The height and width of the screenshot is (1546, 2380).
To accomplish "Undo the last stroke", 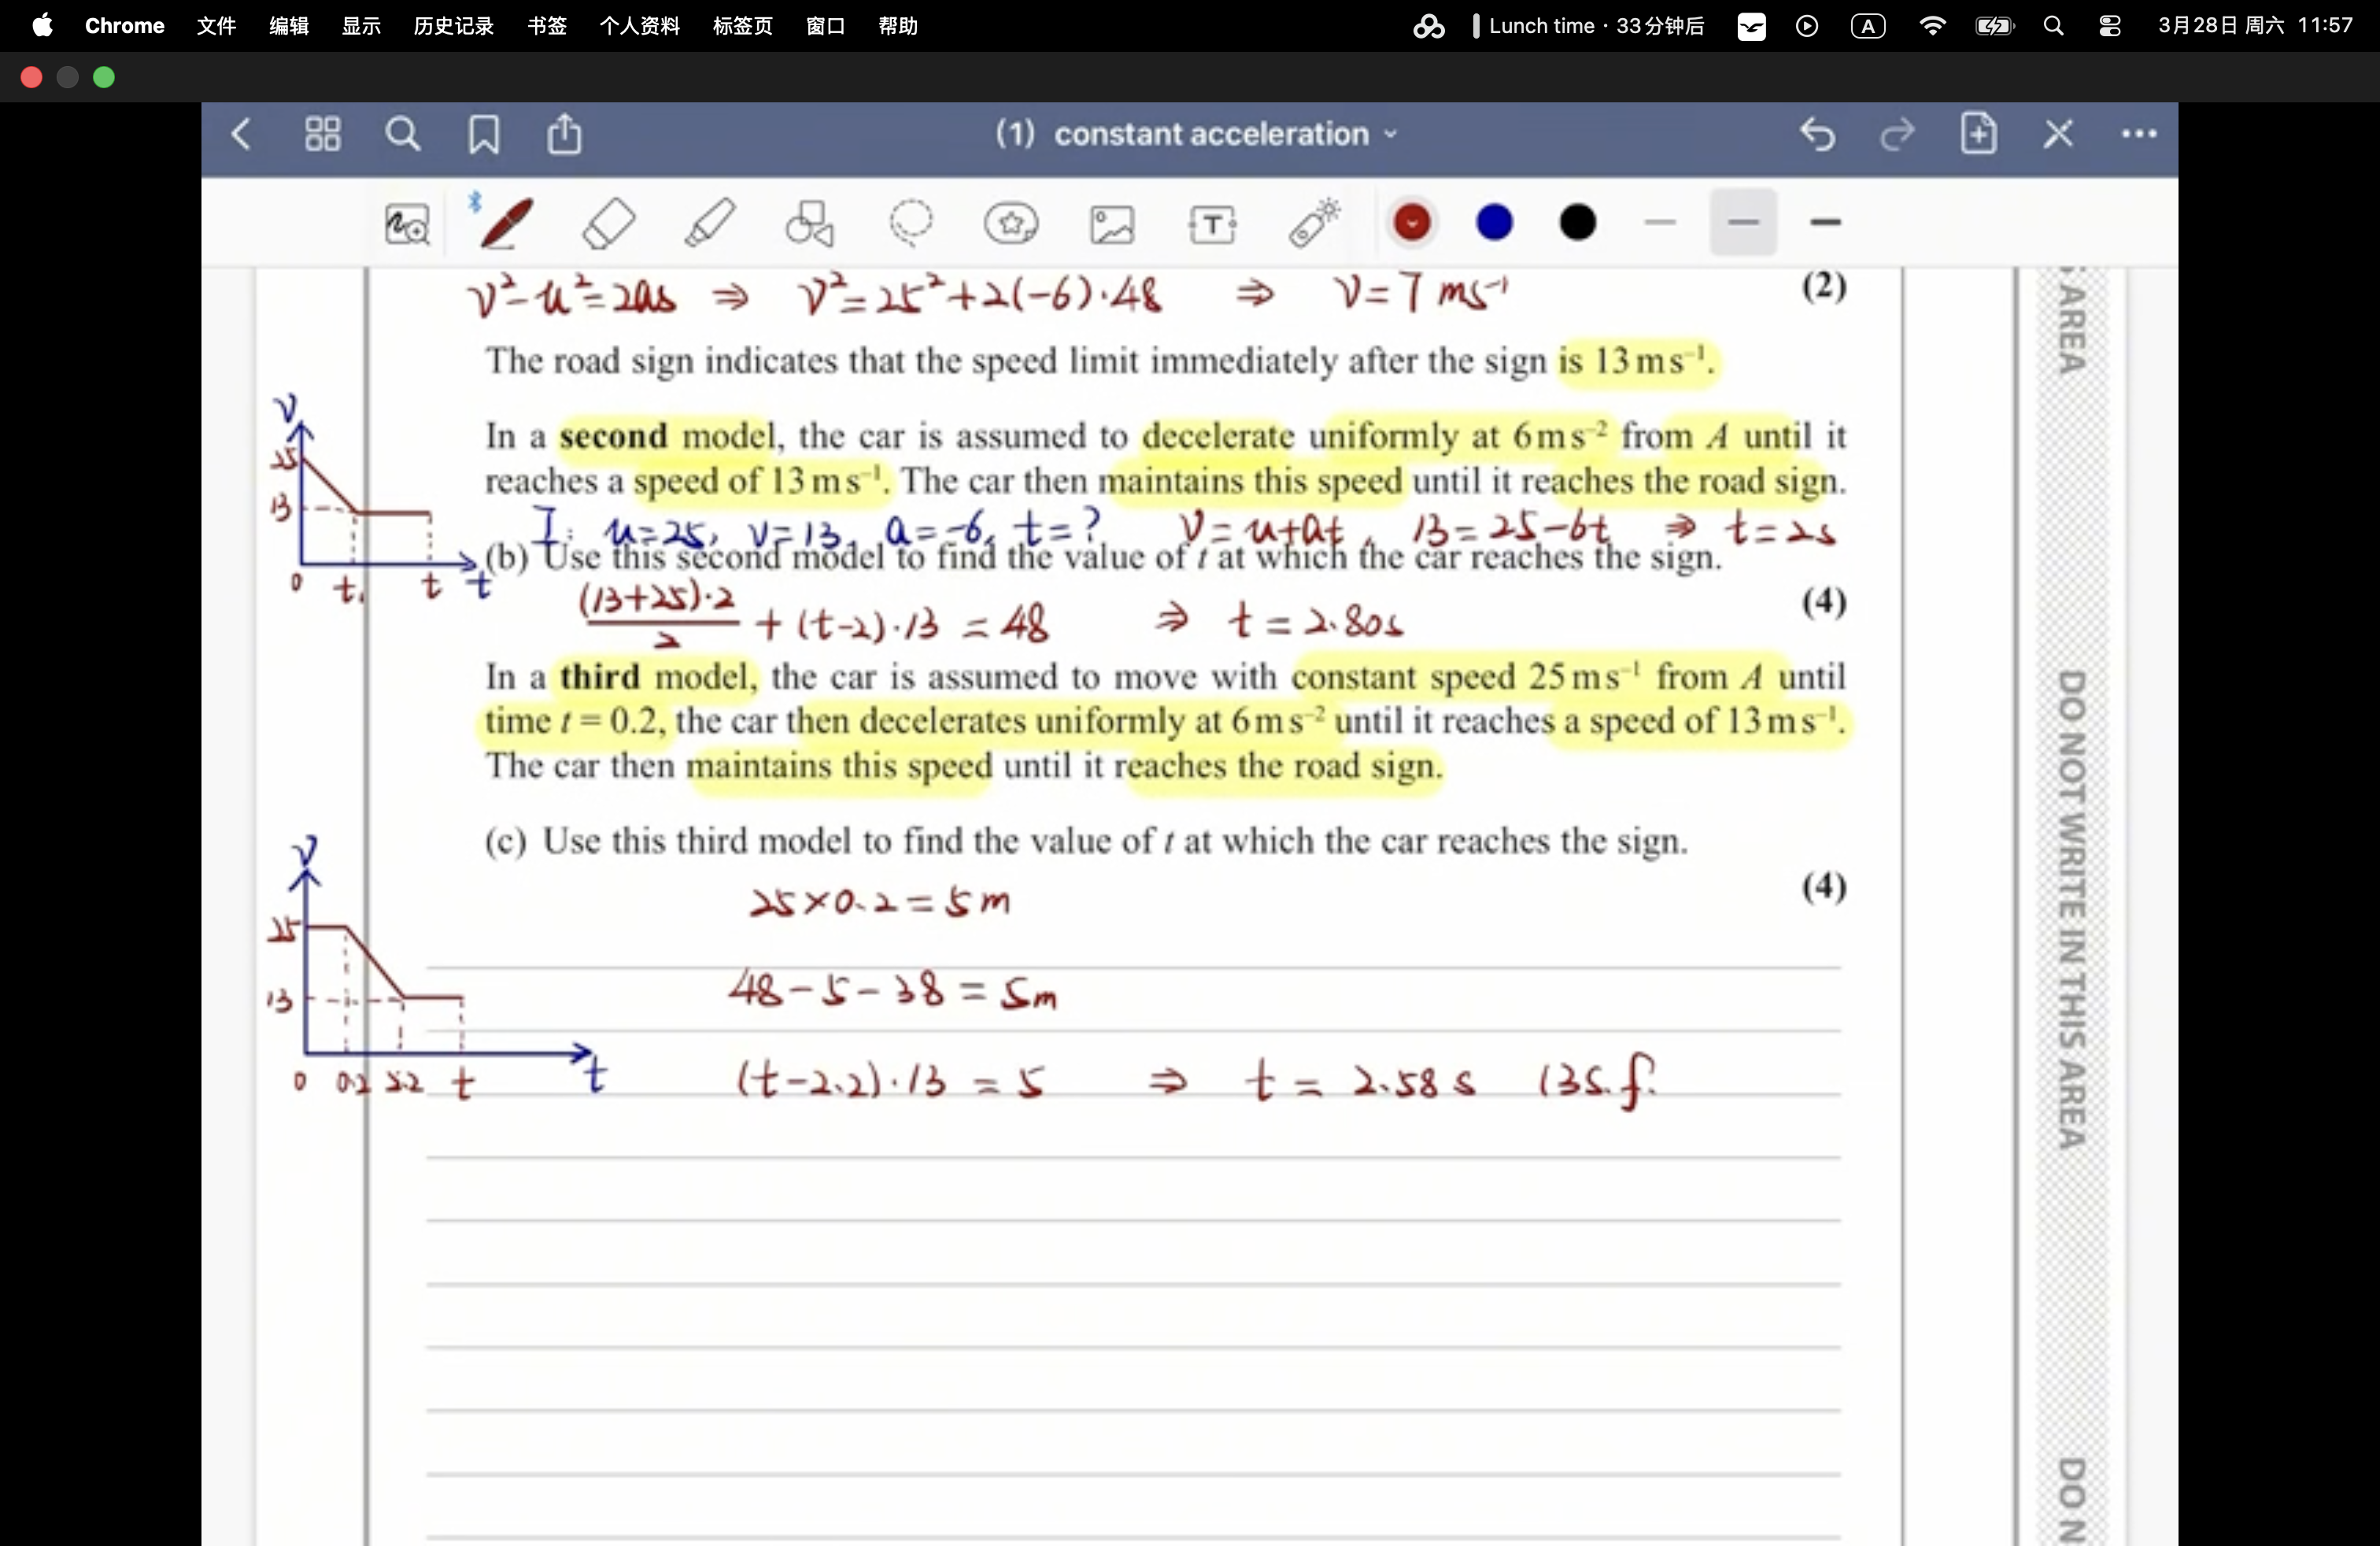I will pyautogui.click(x=1817, y=134).
